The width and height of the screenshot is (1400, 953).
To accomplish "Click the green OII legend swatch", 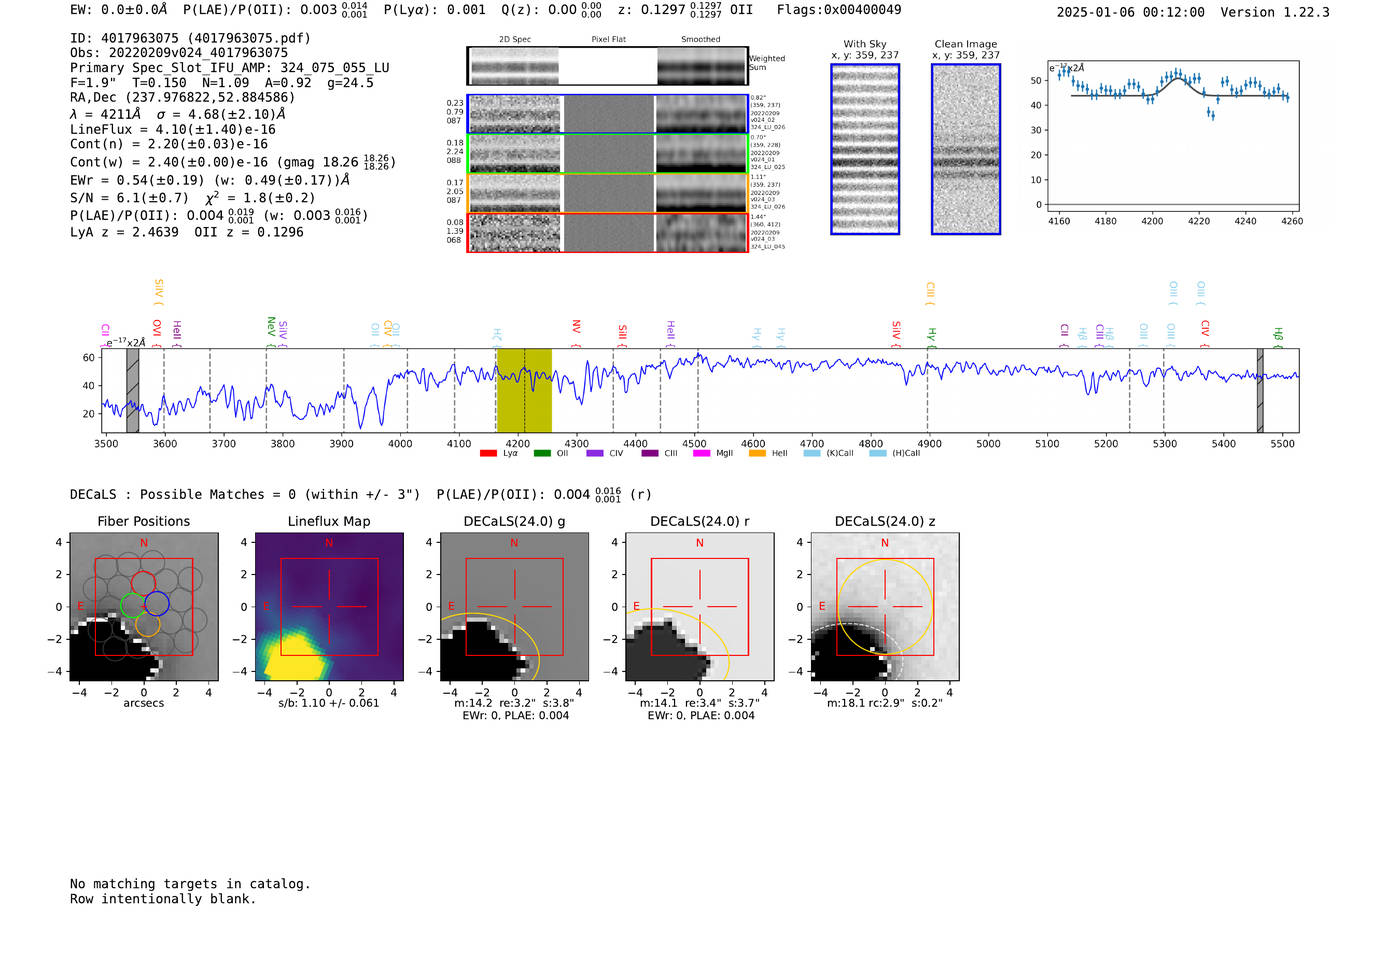I will click(542, 454).
